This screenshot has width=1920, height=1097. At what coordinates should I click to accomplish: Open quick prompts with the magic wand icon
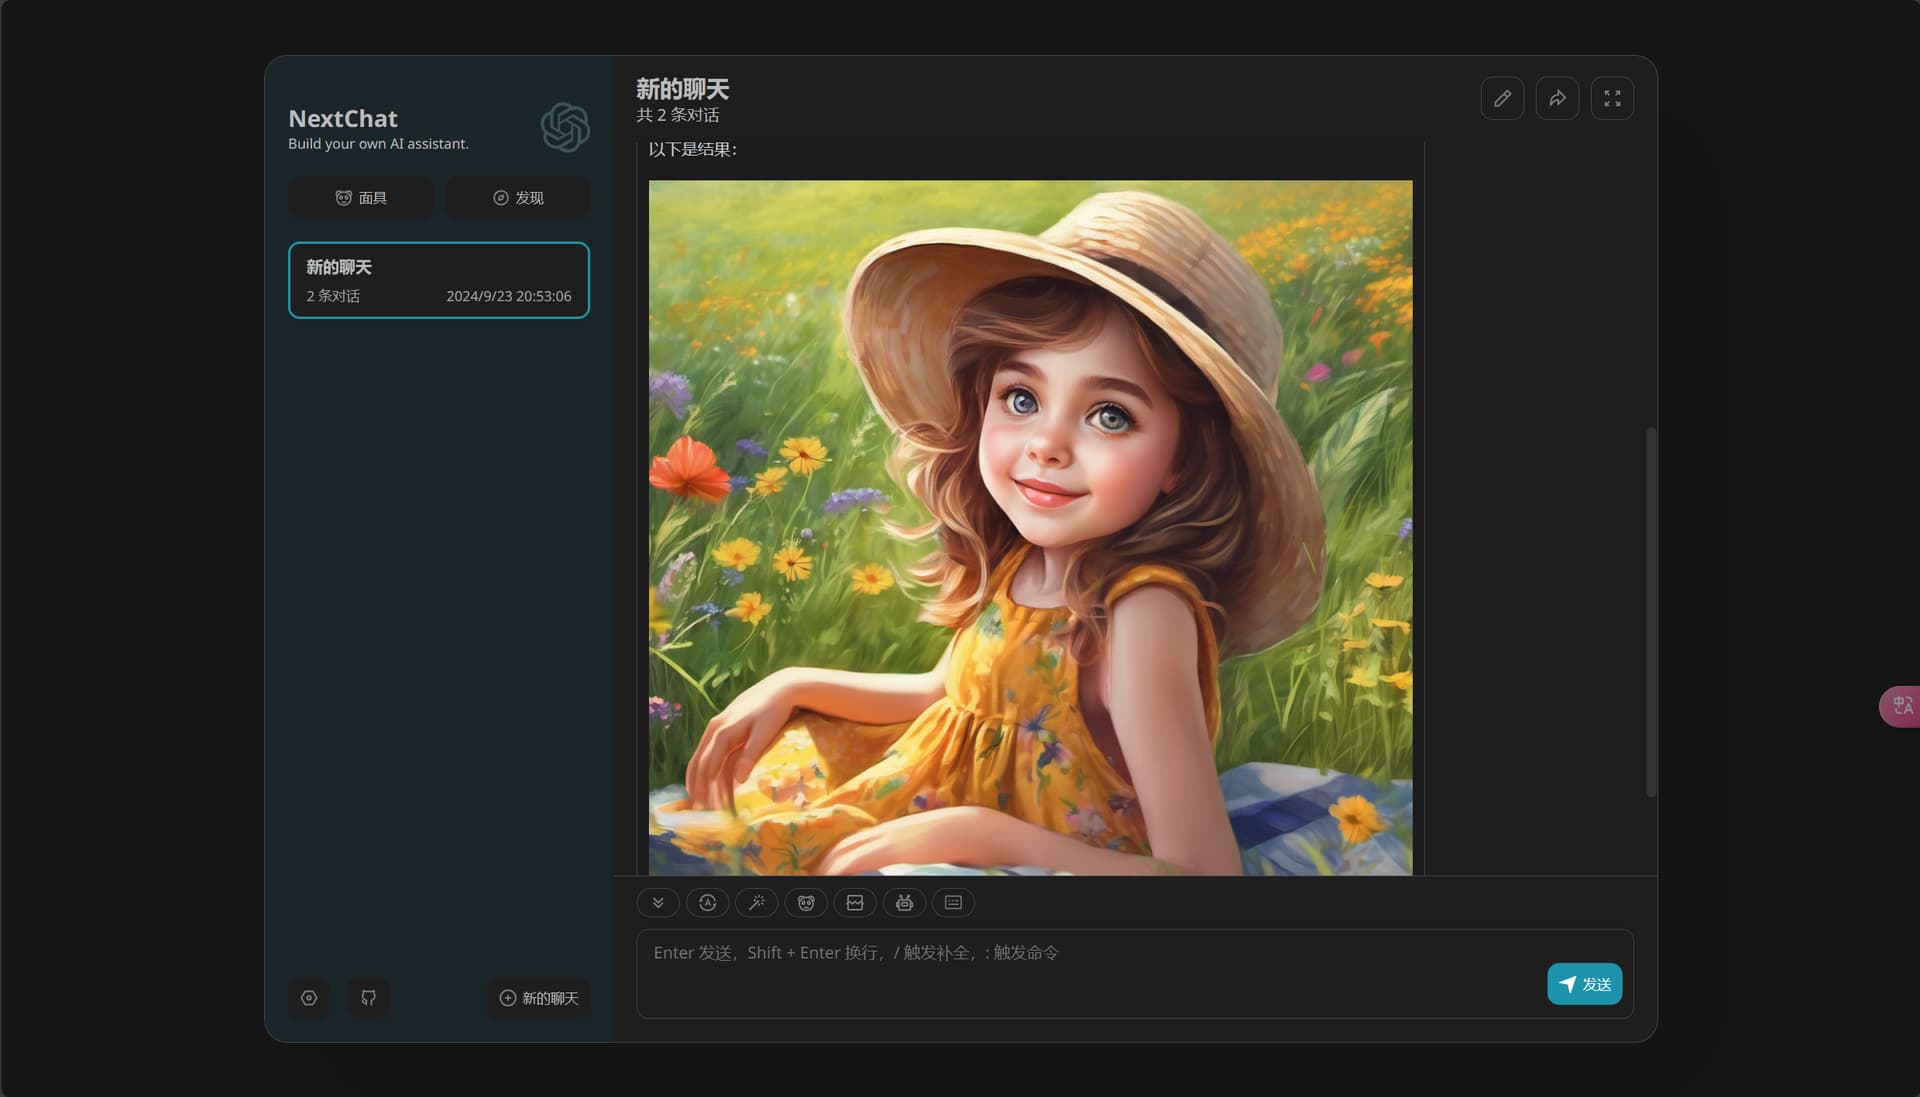[756, 903]
